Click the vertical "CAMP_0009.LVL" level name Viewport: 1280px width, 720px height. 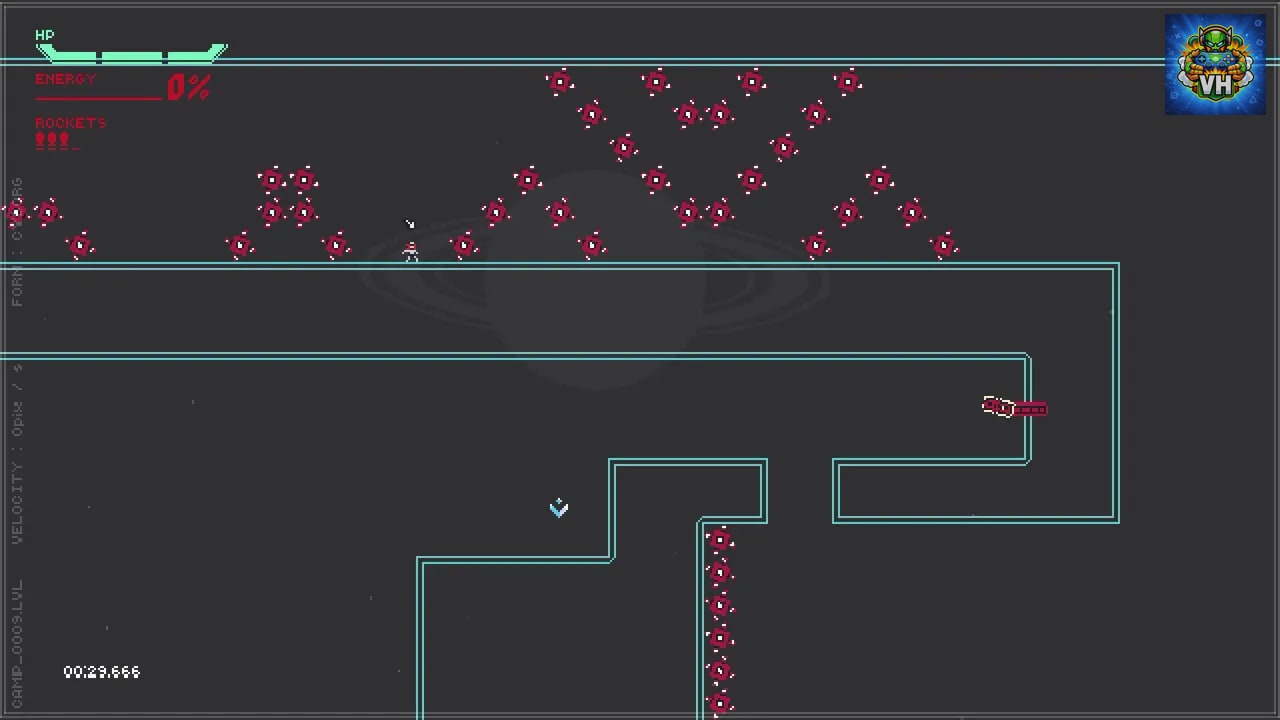[17, 644]
